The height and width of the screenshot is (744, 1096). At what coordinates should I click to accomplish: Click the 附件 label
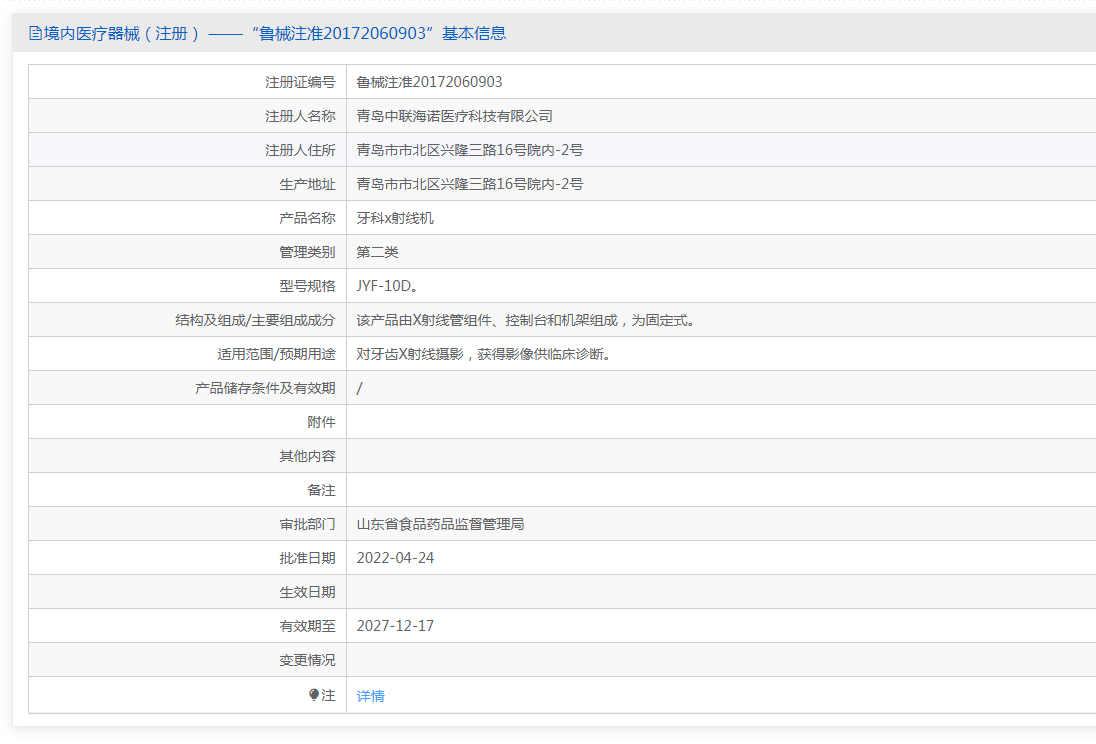click(322, 422)
